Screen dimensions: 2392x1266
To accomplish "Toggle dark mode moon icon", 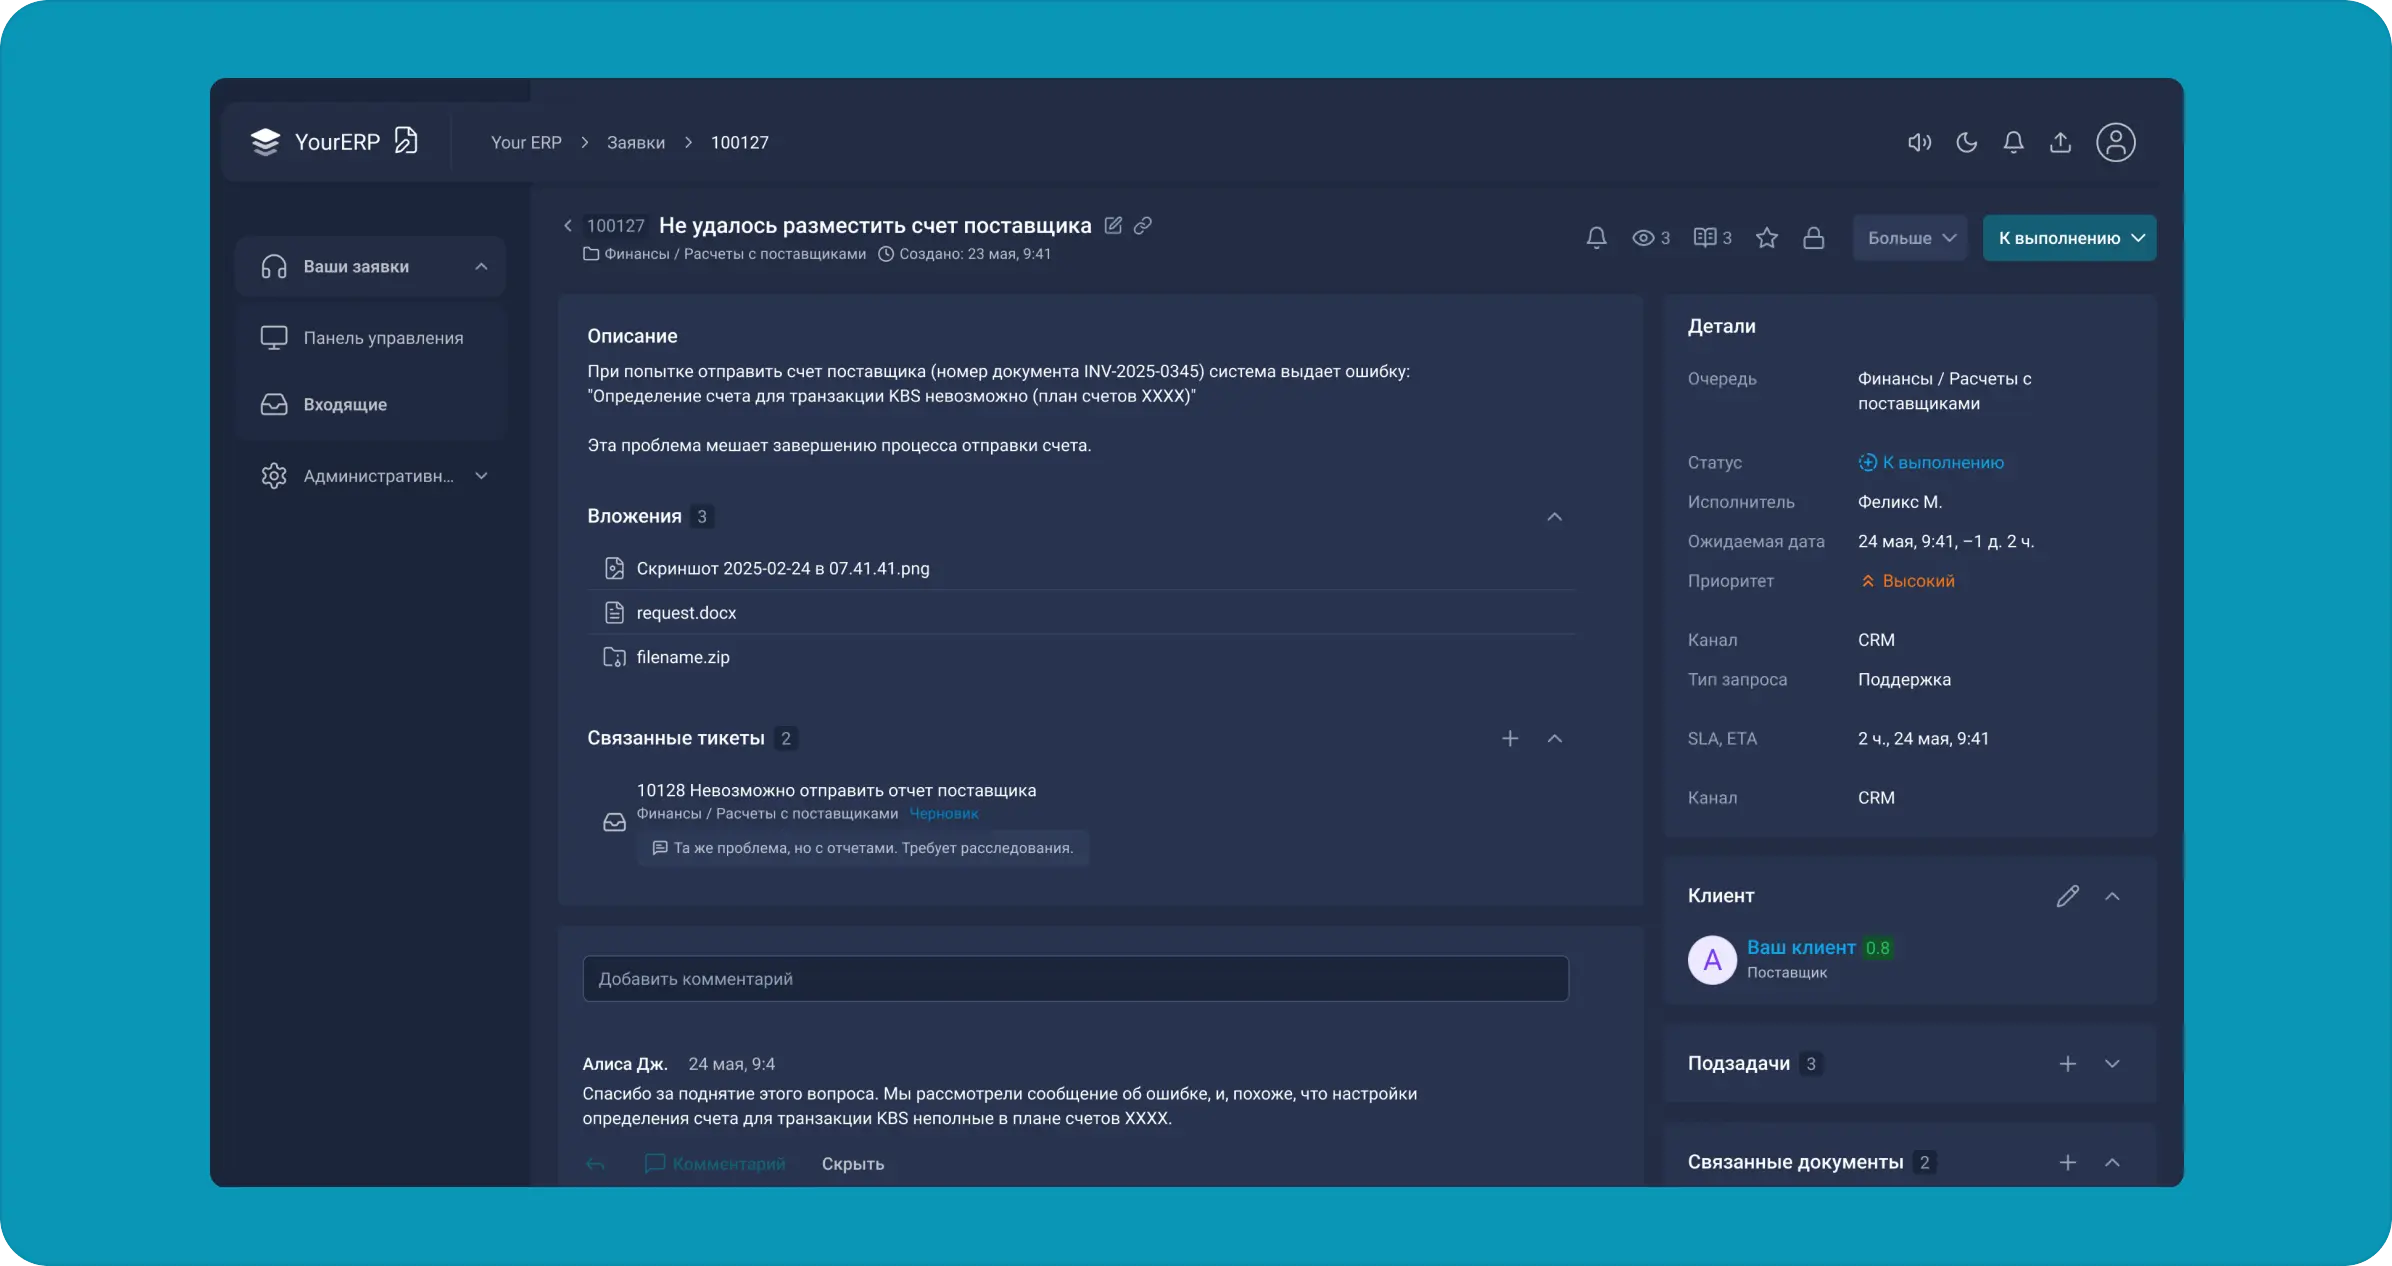I will [1966, 142].
